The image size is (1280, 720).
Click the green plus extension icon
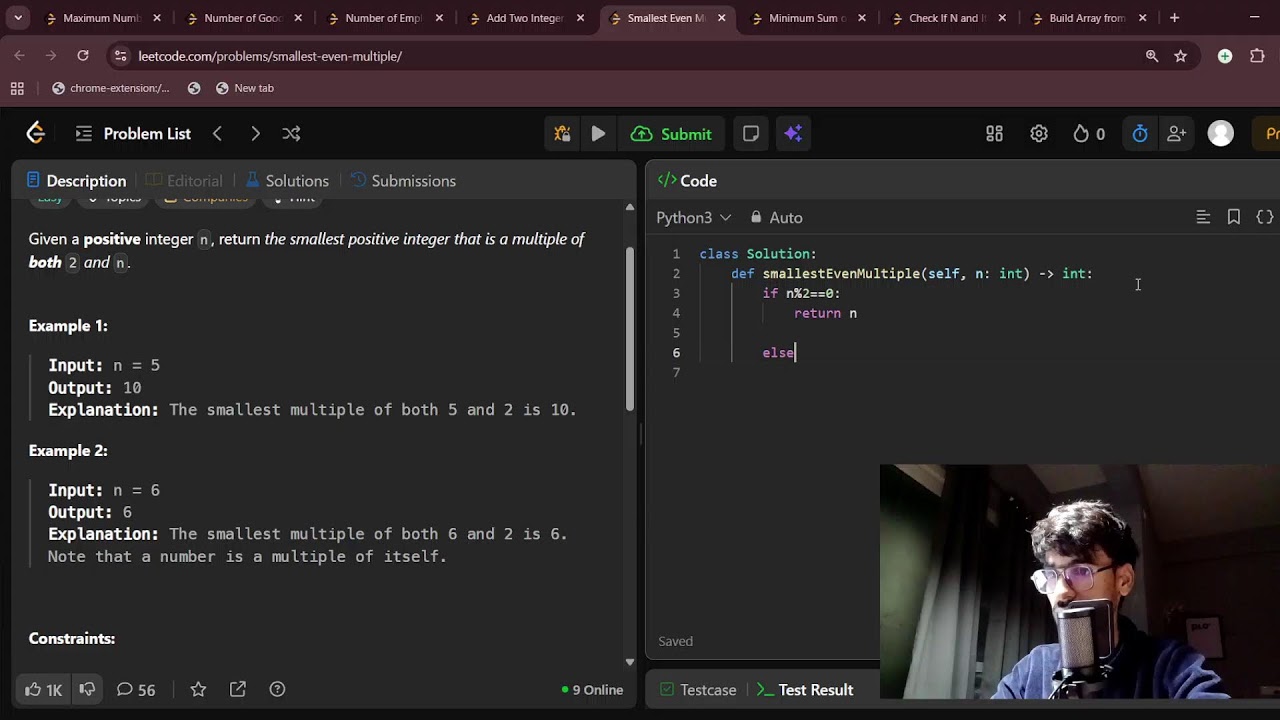tap(1225, 56)
